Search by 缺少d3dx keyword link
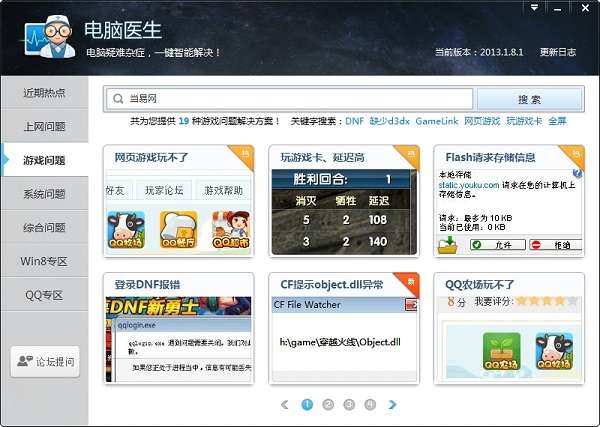 click(390, 121)
